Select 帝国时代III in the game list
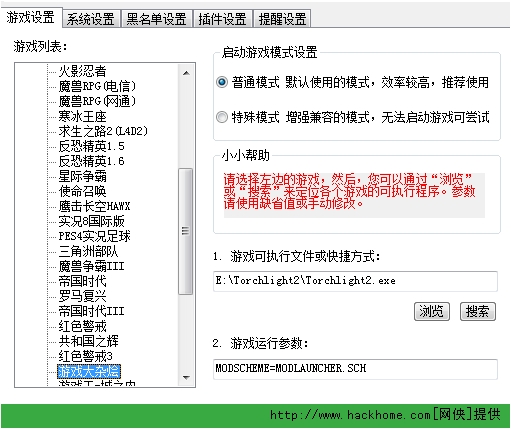 click(x=91, y=311)
